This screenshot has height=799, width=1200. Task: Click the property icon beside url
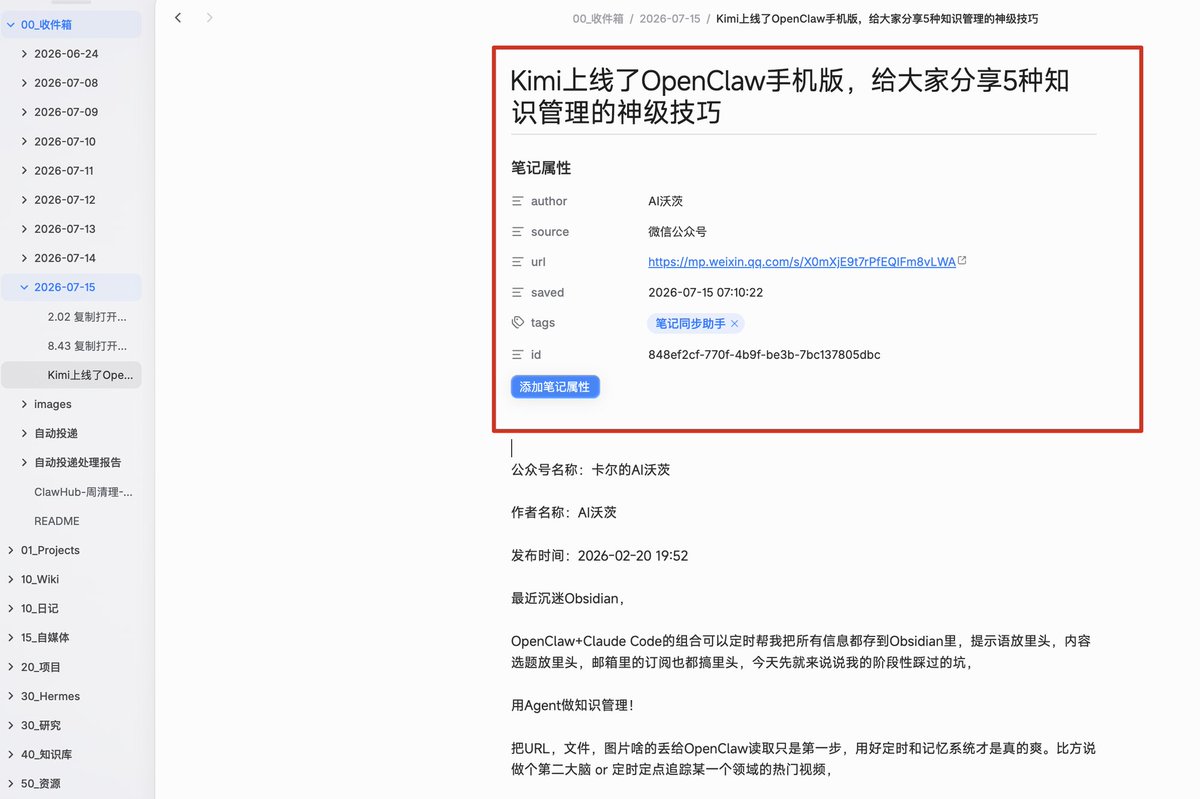[517, 262]
